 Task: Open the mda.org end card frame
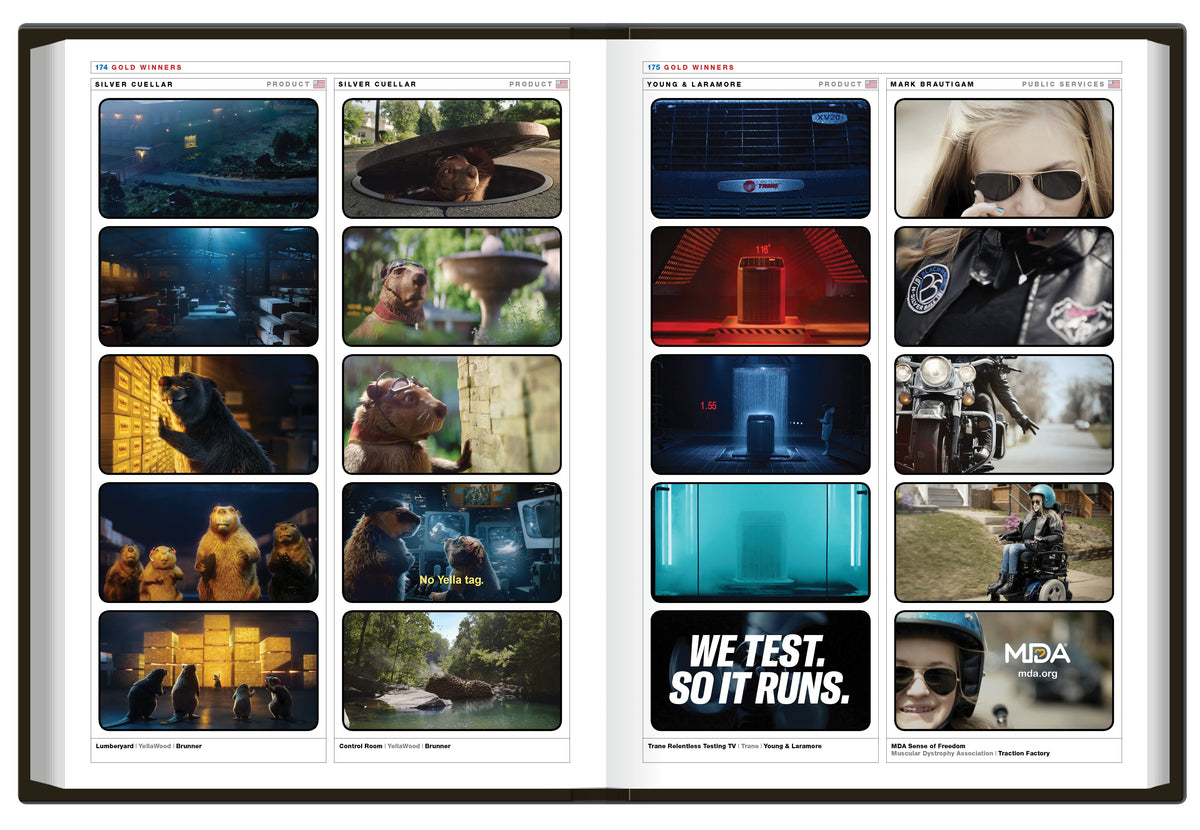point(1004,670)
